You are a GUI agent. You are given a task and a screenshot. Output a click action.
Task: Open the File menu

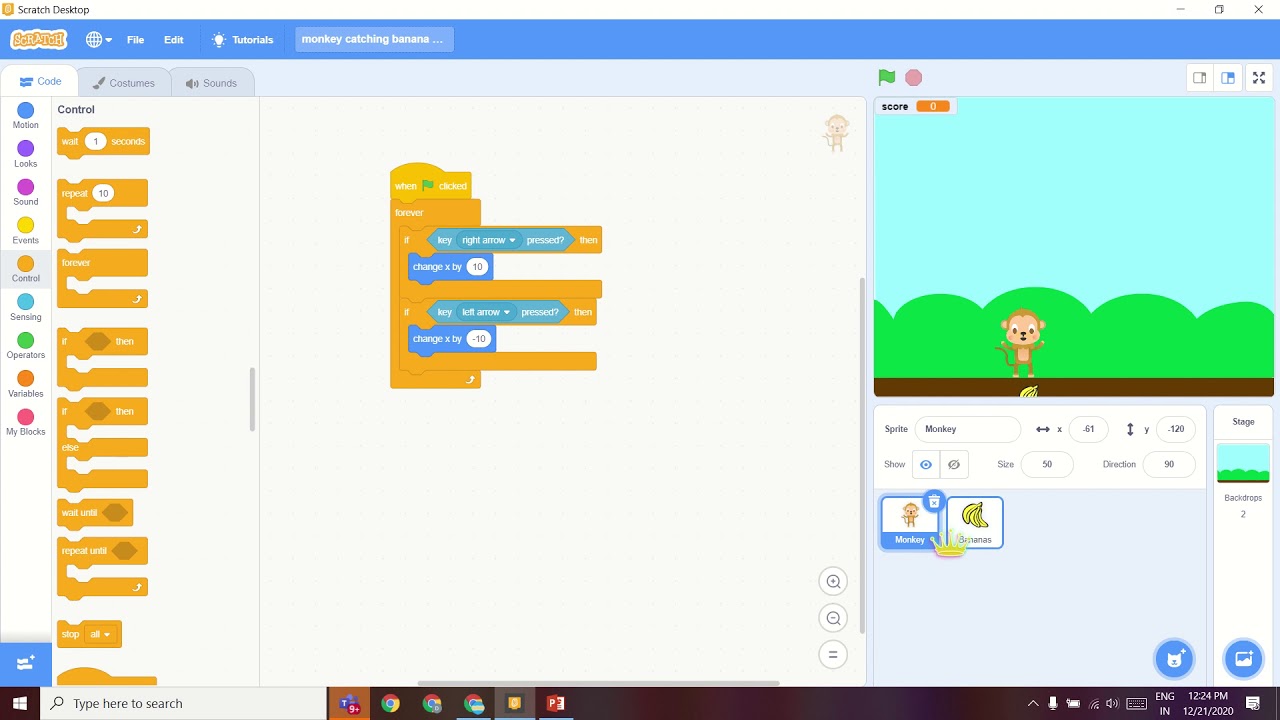click(135, 40)
